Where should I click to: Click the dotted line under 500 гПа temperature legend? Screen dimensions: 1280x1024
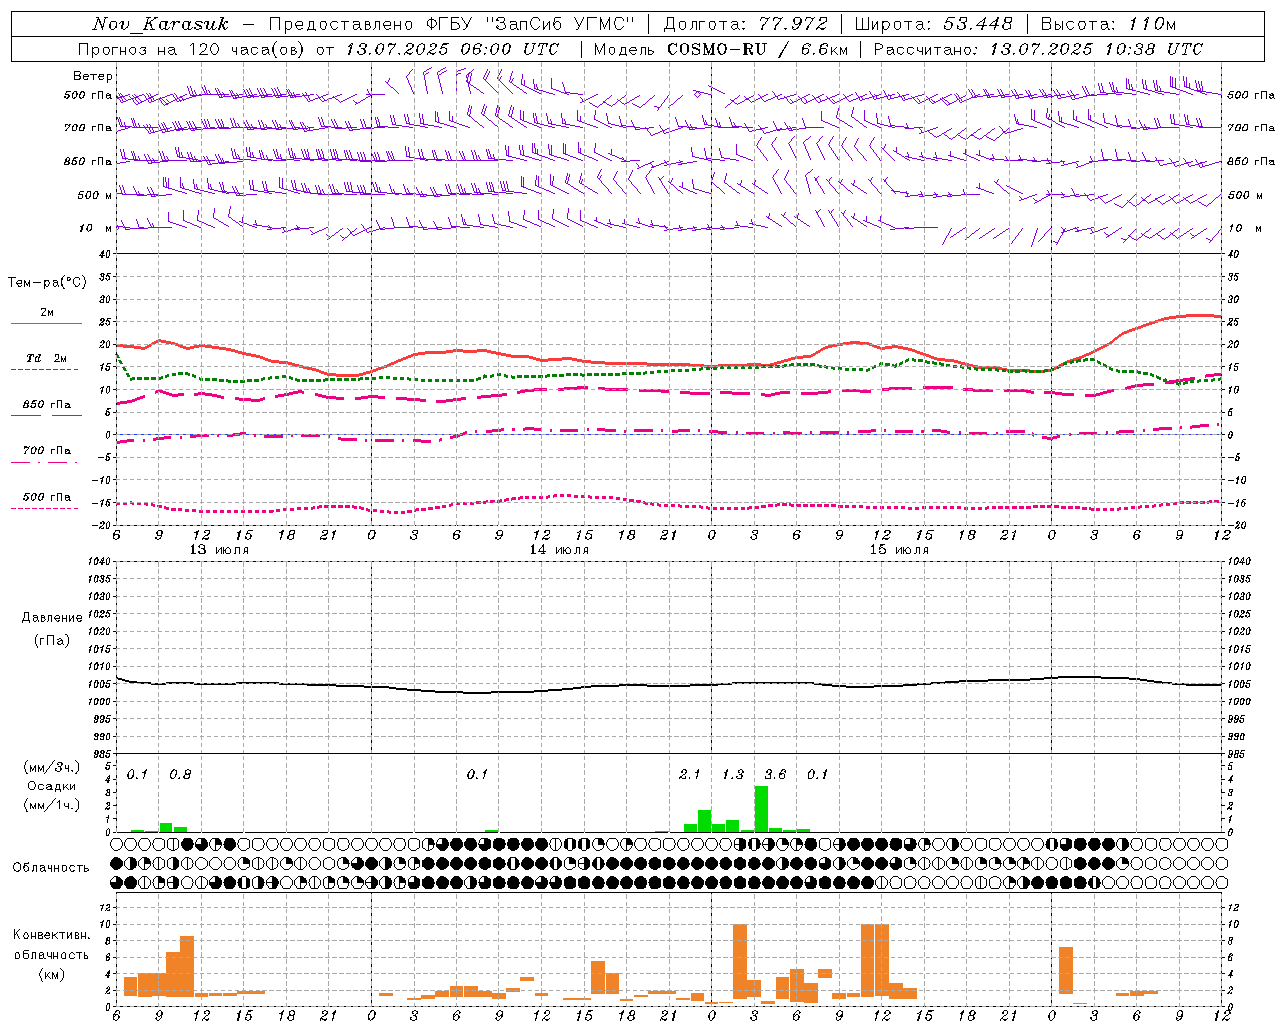(x=45, y=508)
